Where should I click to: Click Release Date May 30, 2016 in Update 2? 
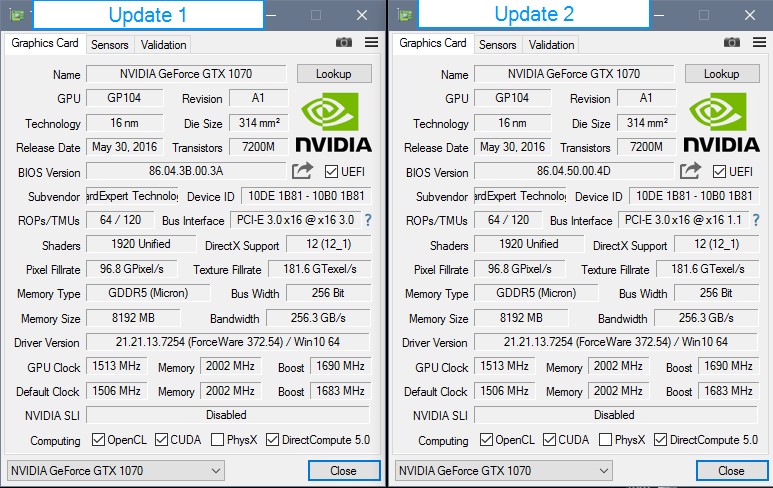tap(513, 147)
